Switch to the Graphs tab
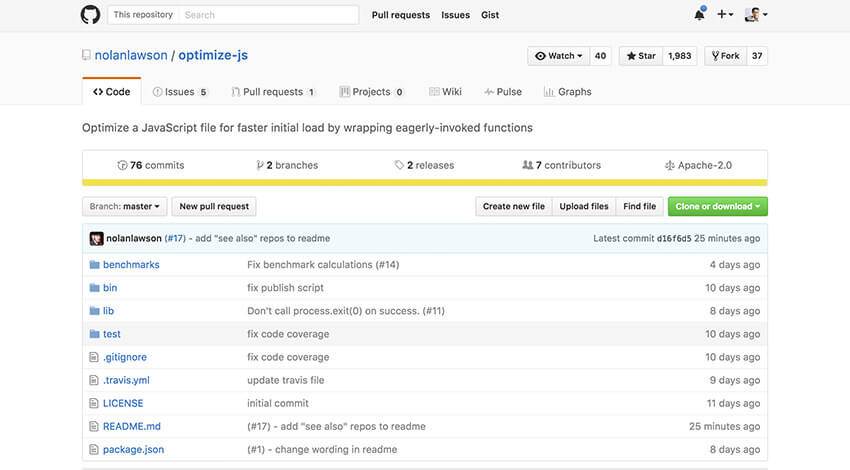The image size is (850, 470). pos(568,92)
